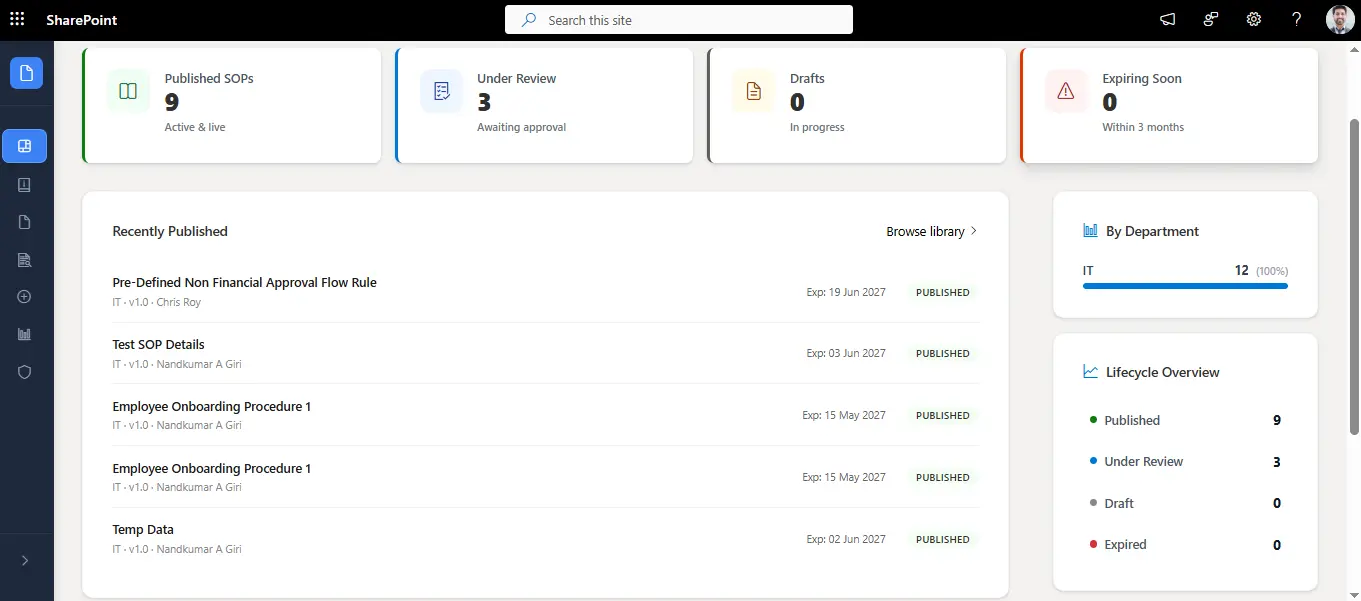Click the Lifecycle Overview trend icon

click(x=1091, y=372)
